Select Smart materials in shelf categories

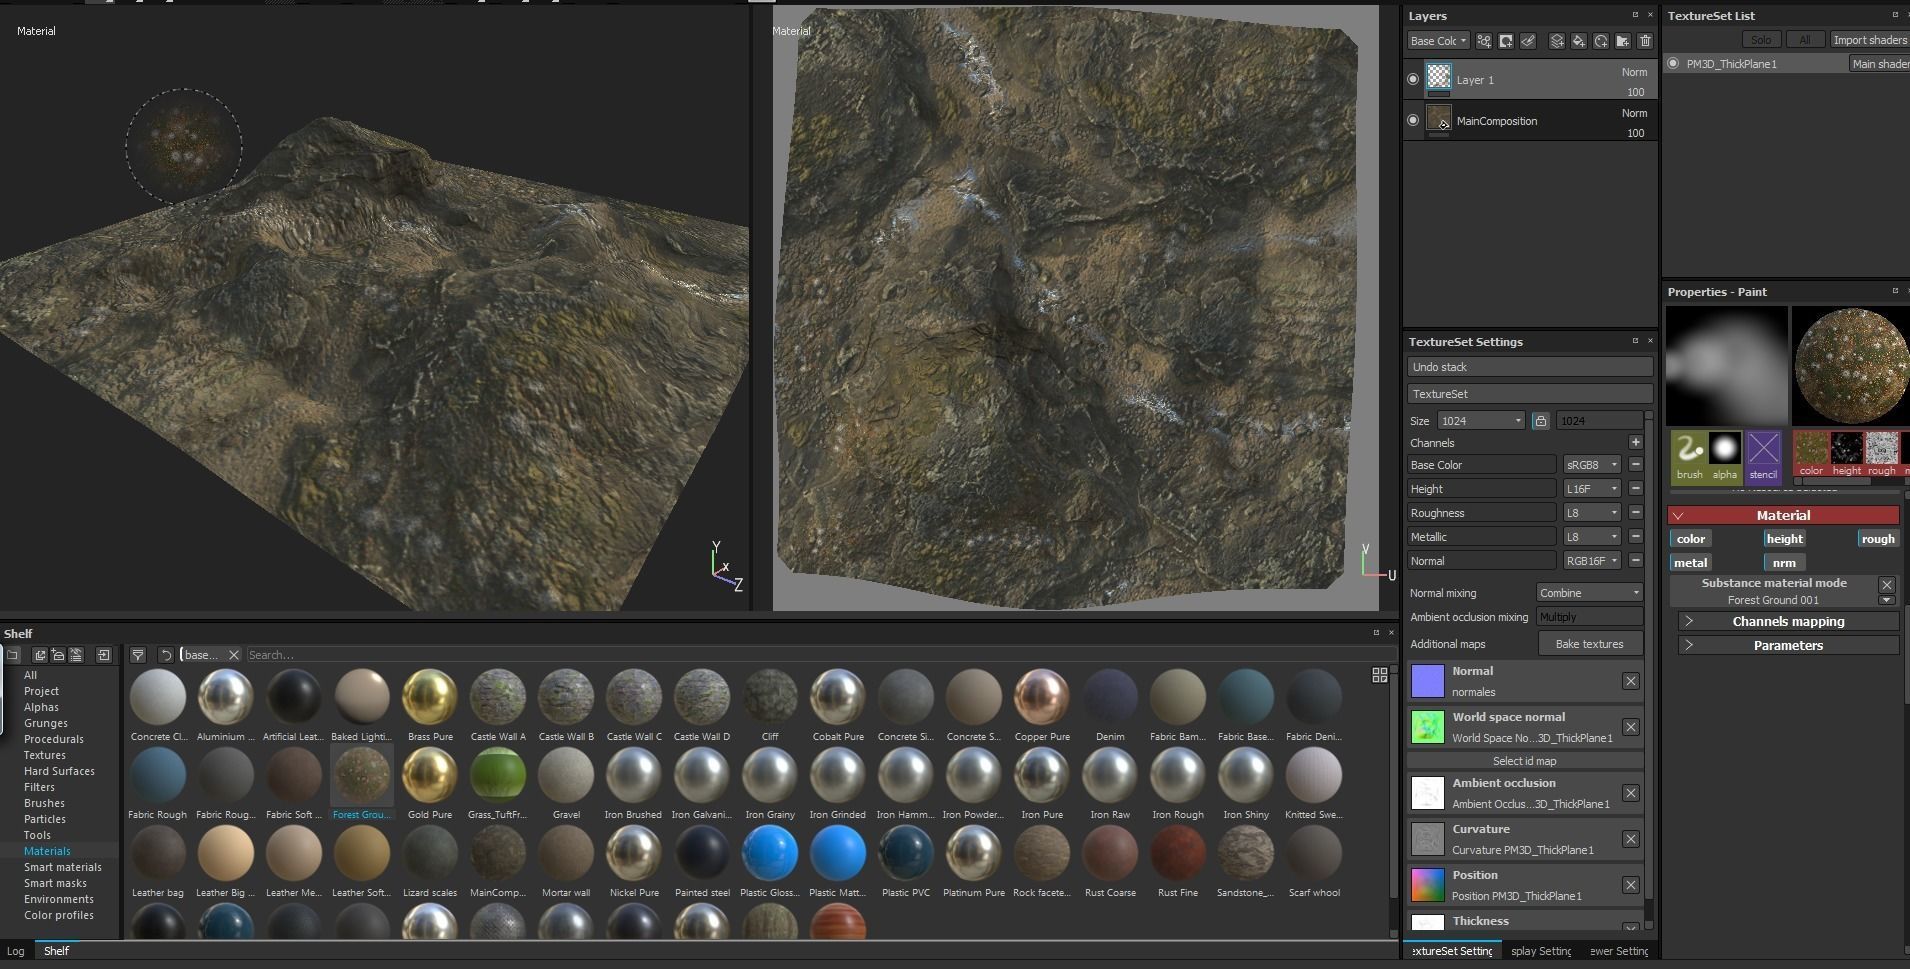tap(63, 867)
